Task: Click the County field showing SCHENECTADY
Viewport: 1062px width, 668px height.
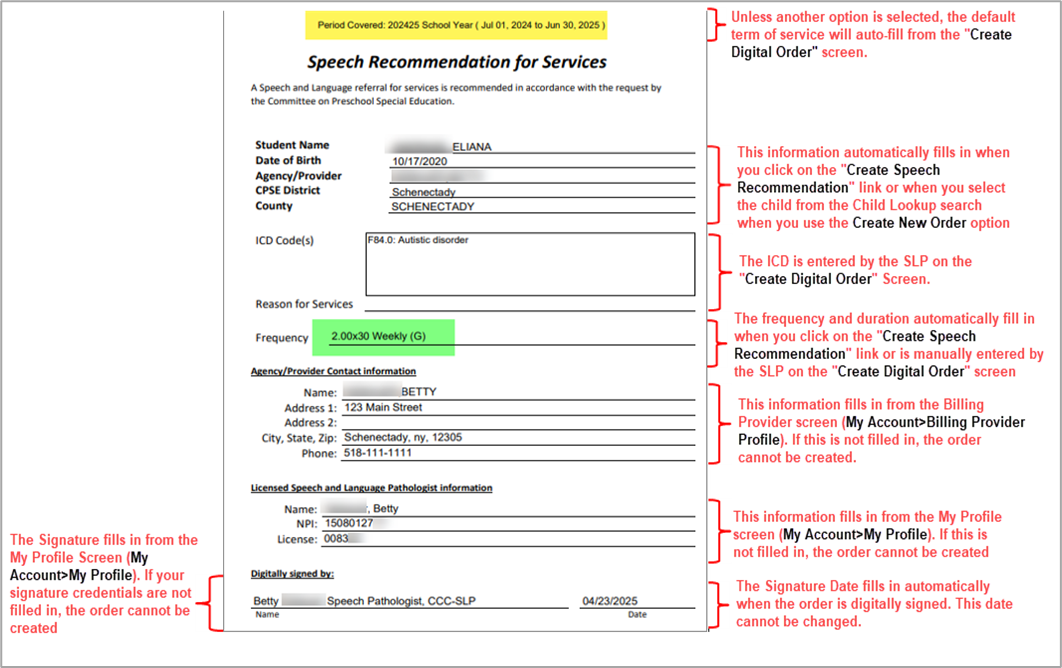Action: click(540, 207)
